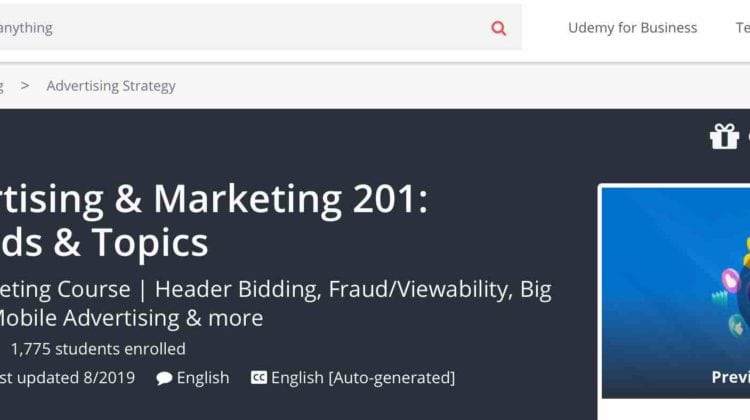Click the Header Bidding course subtitle
Viewport: 750px width, 420px height.
(x=276, y=289)
